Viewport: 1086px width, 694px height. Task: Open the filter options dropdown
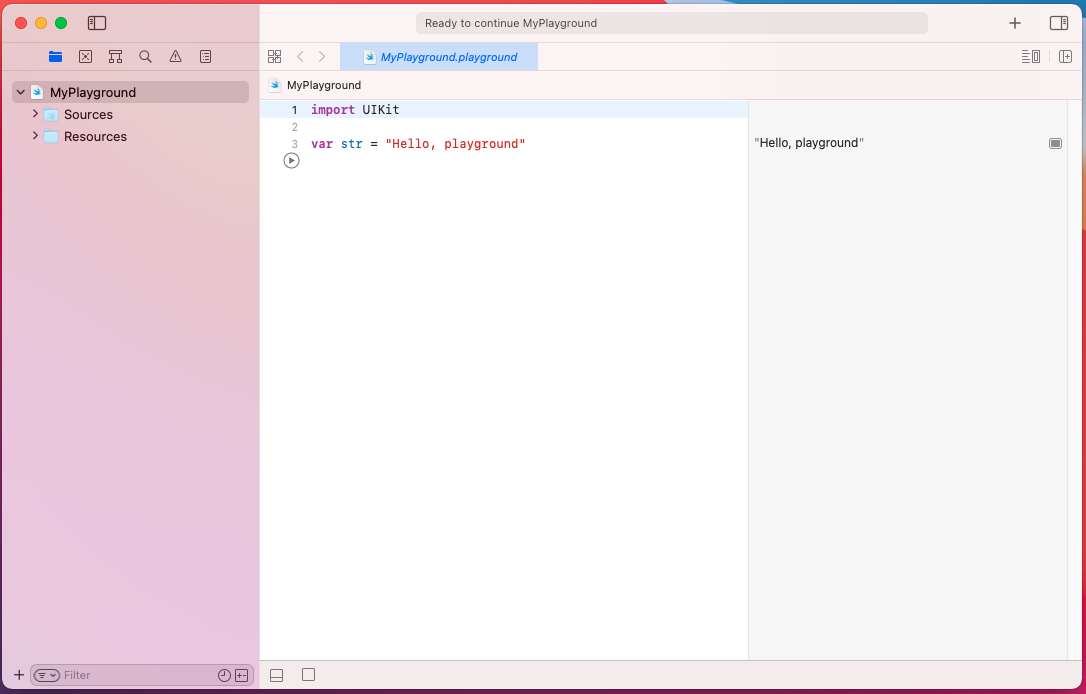tap(46, 675)
